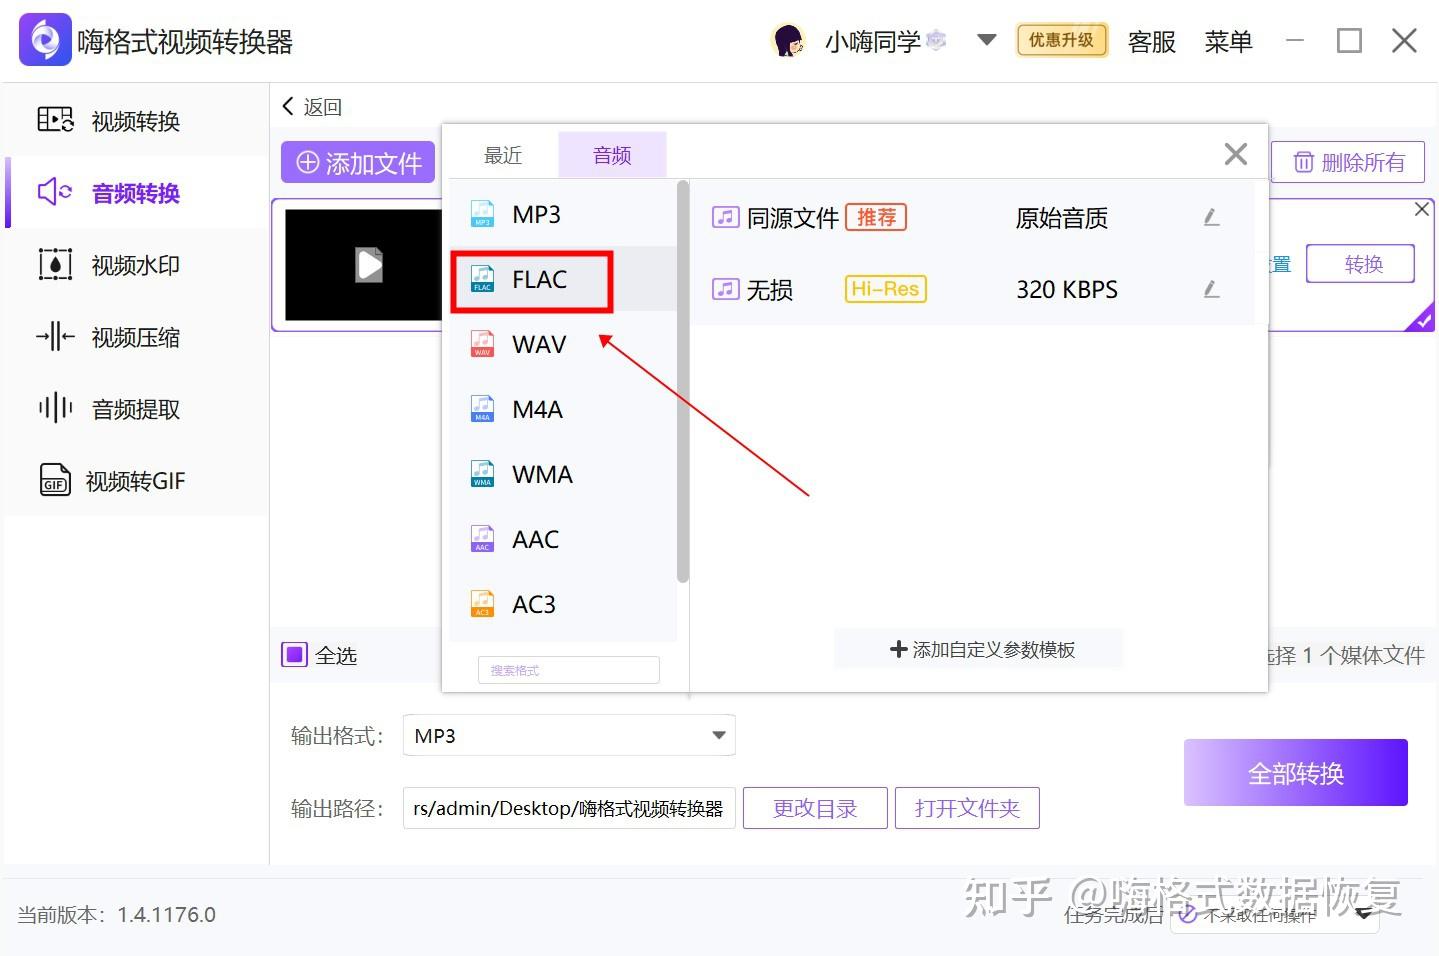This screenshot has width=1439, height=956.
Task: Expand the 小嗨同学 account dropdown arrow
Action: pyautogui.click(x=986, y=40)
